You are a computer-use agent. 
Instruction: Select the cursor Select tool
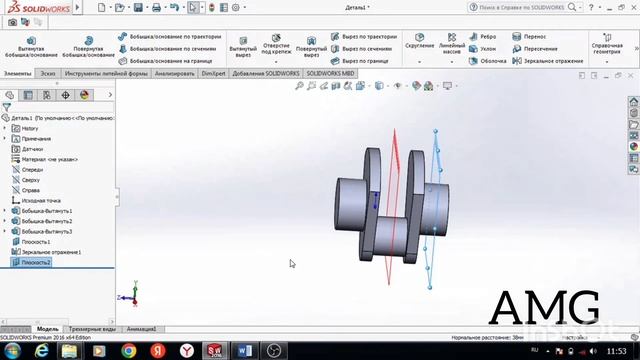[193, 7]
